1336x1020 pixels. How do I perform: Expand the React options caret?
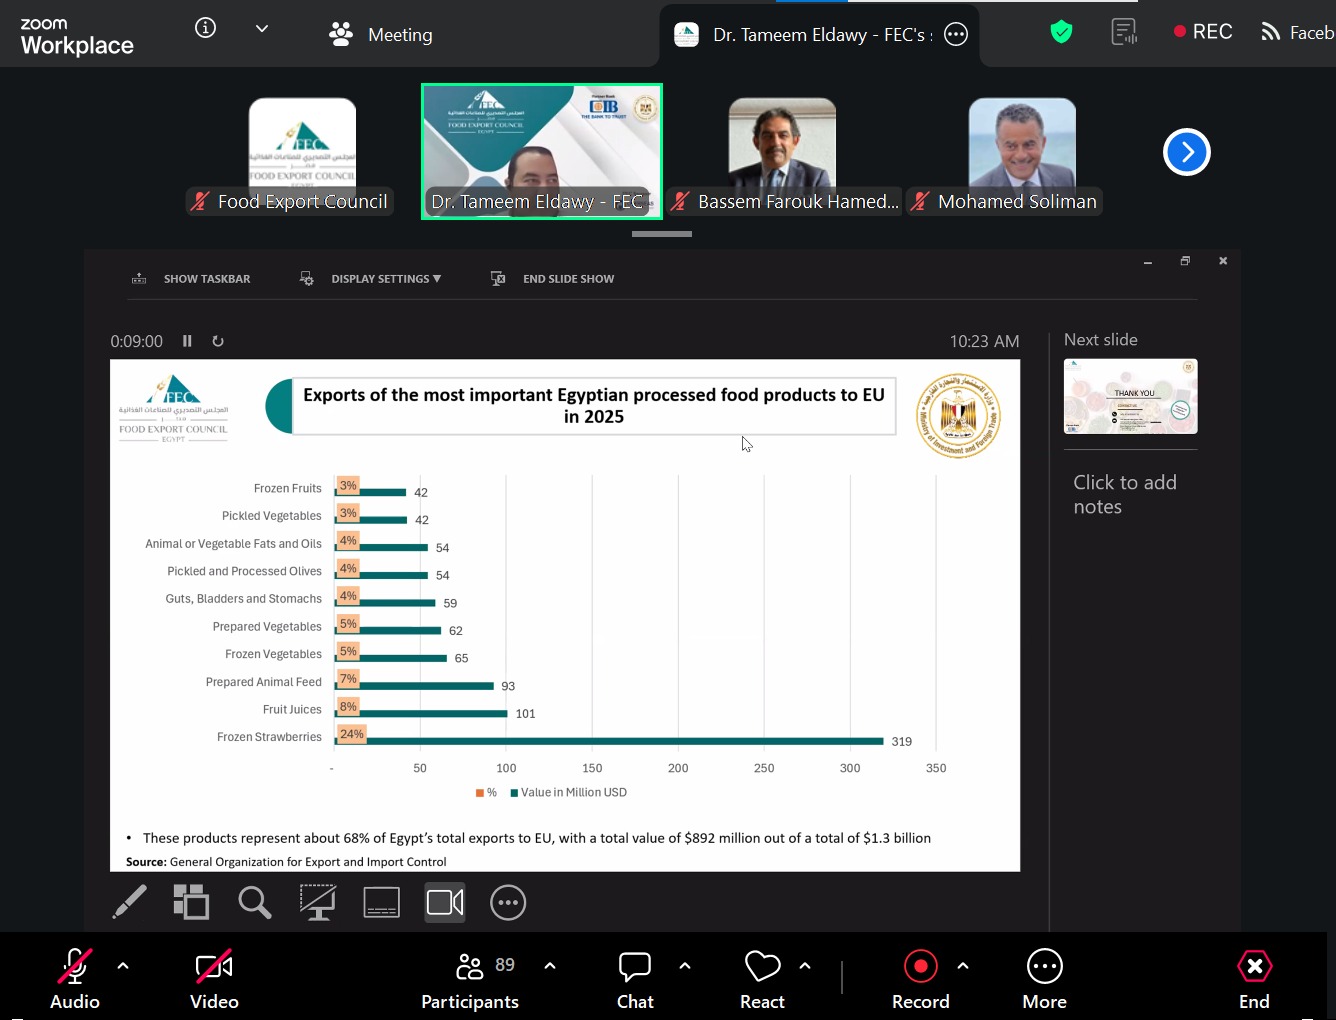(x=805, y=966)
